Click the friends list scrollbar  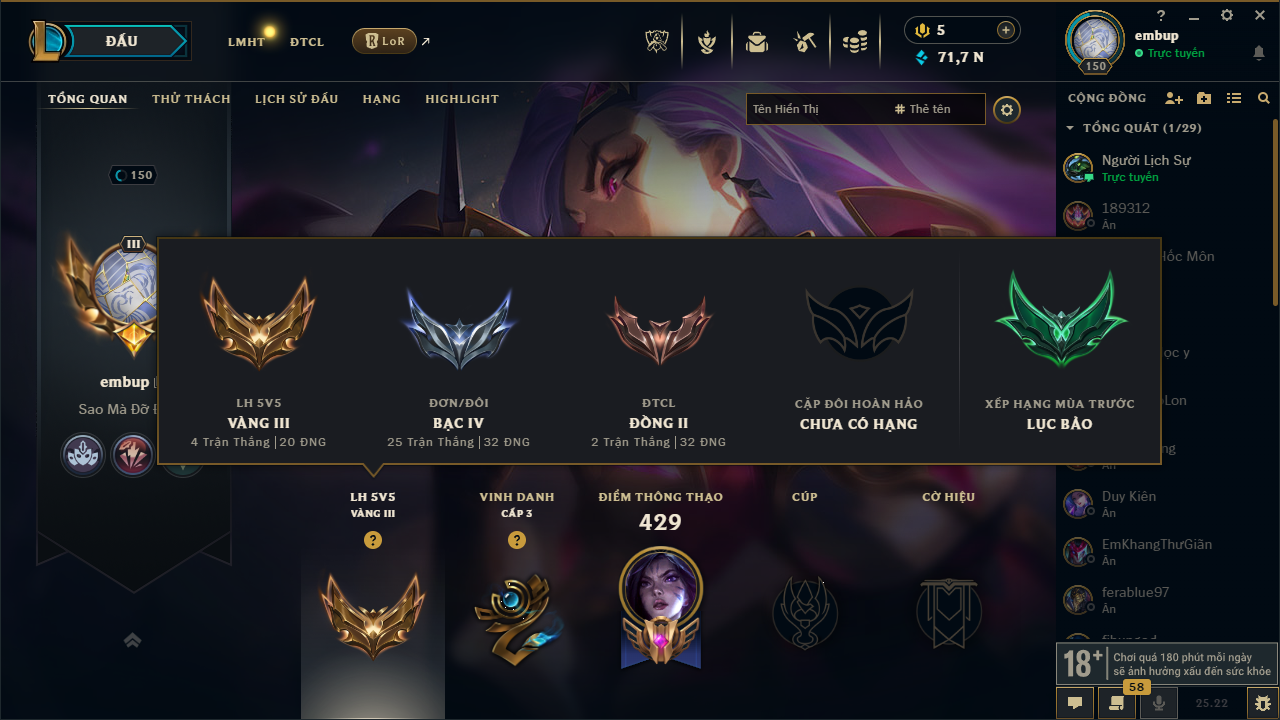click(x=1275, y=212)
